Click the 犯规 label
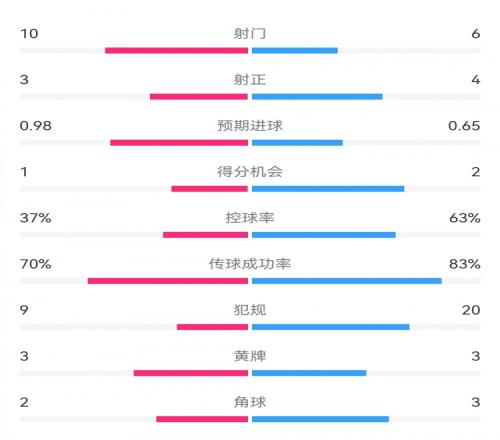The width and height of the screenshot is (500, 440). click(250, 310)
